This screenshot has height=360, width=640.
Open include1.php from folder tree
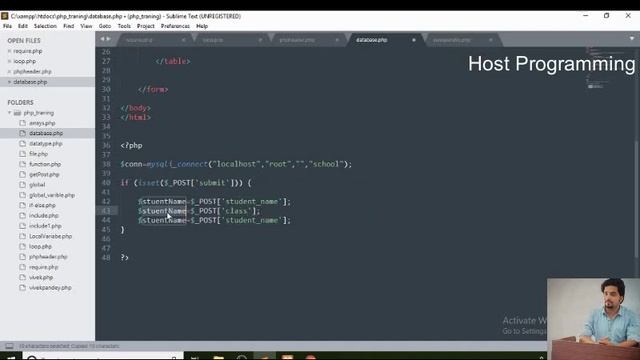tap(45, 226)
